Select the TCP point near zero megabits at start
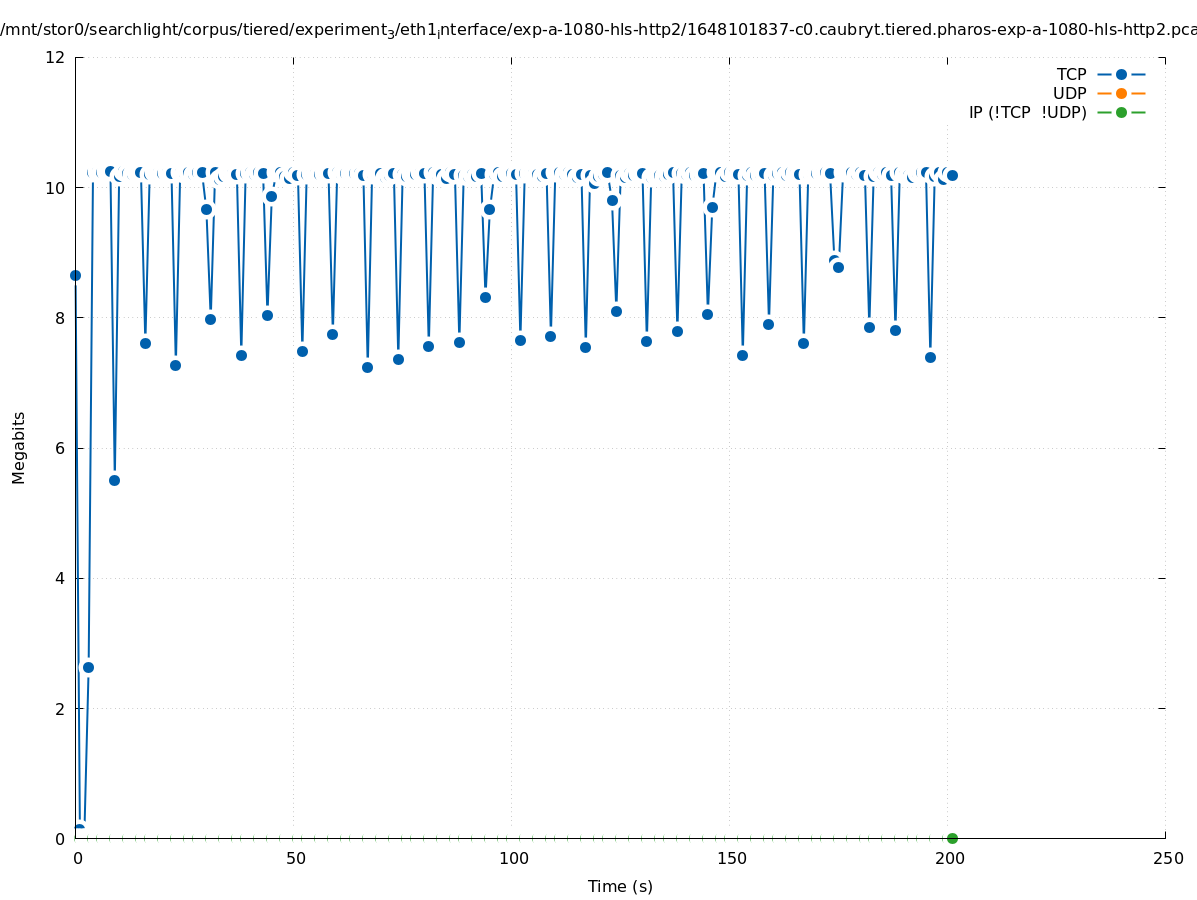 point(79,830)
